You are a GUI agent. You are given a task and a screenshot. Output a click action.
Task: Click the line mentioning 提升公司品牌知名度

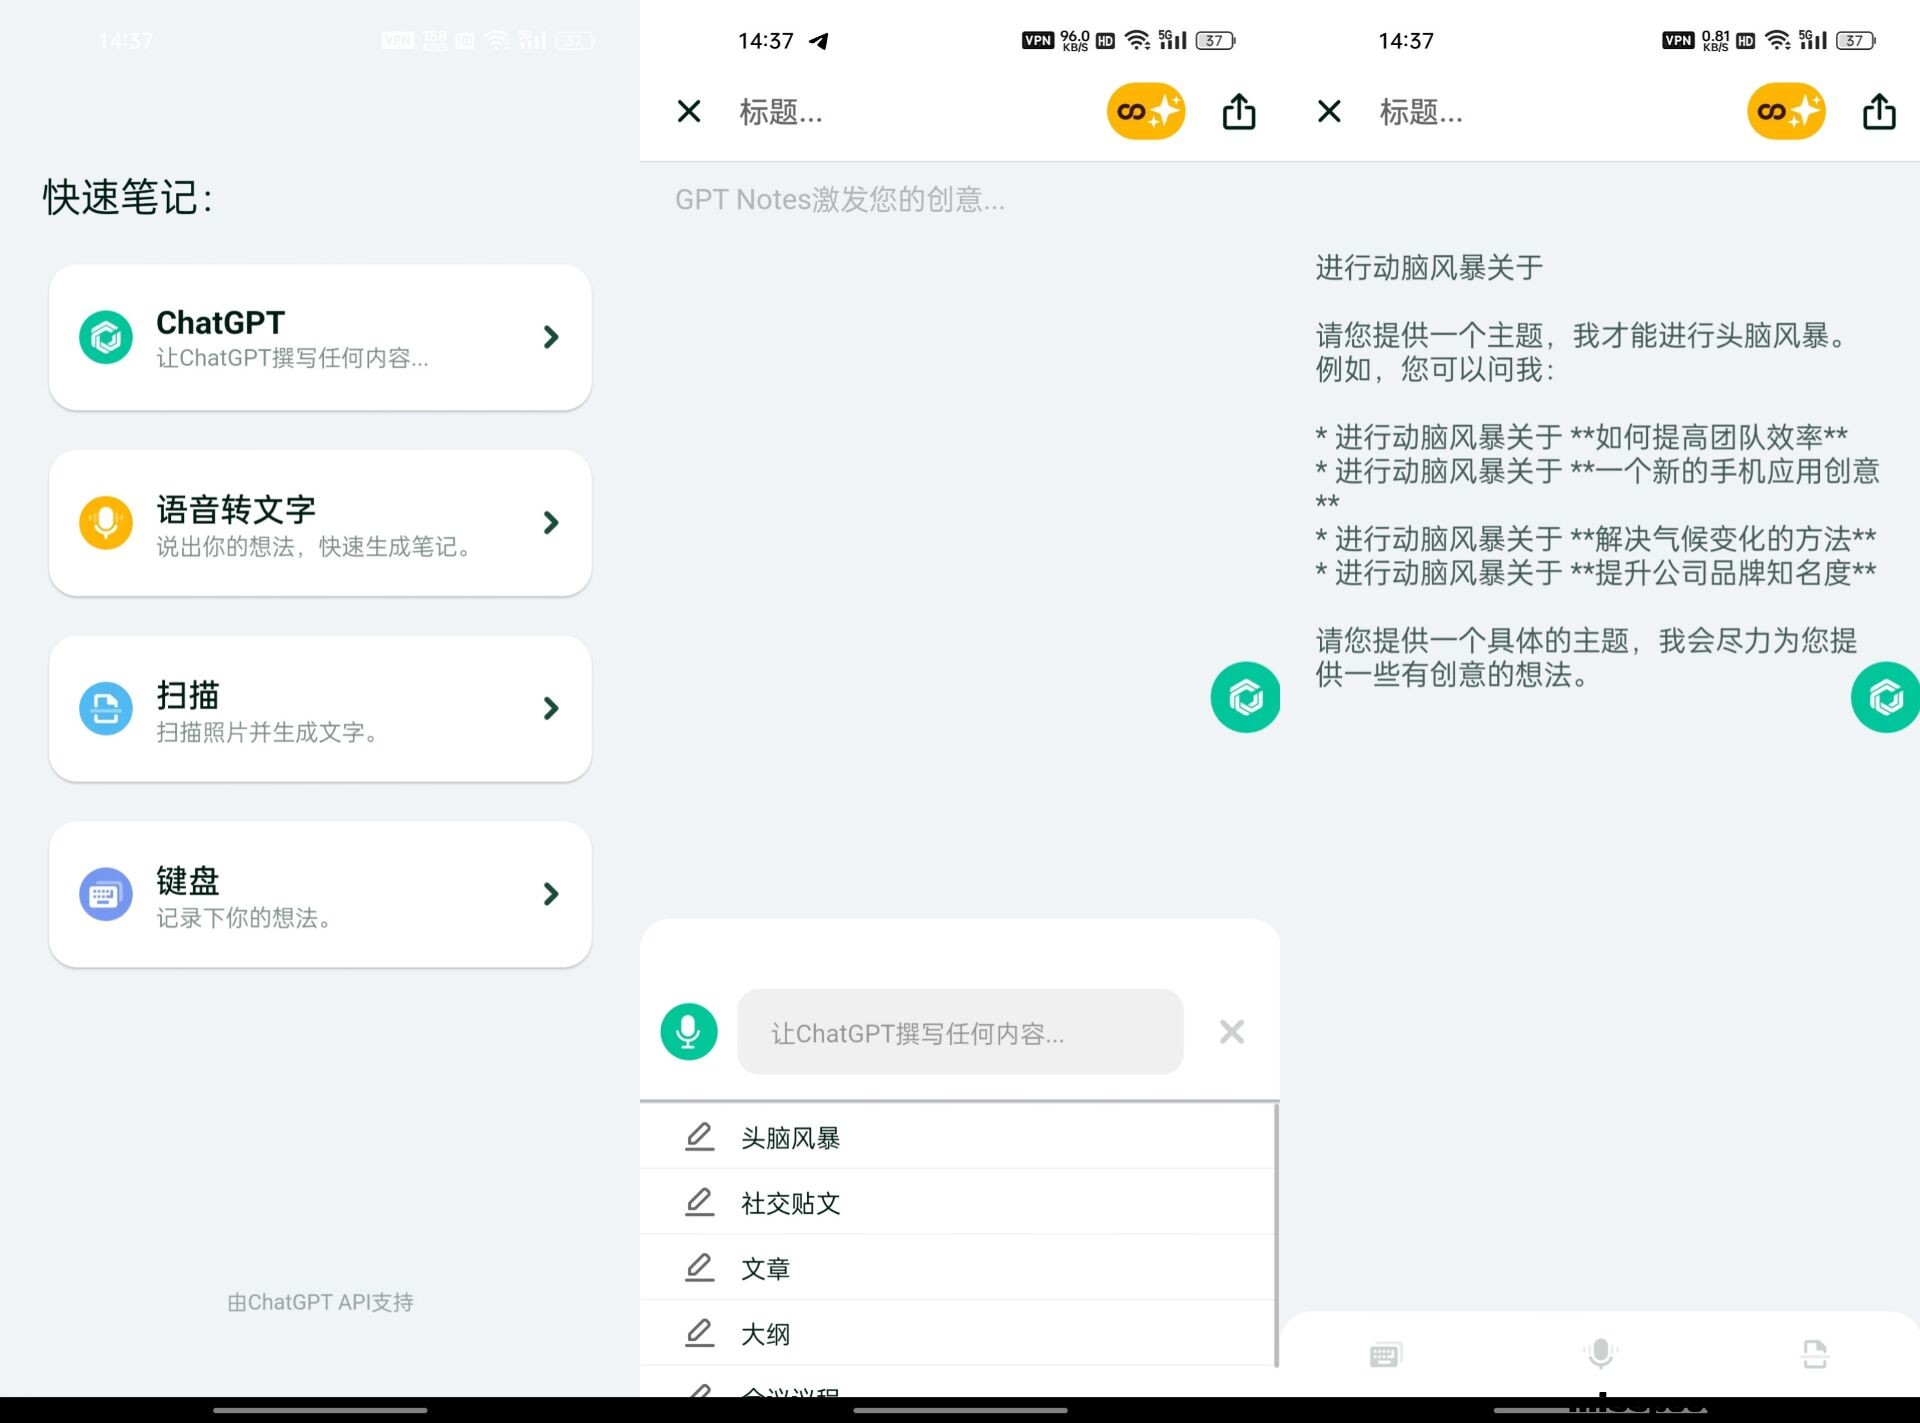click(1596, 573)
